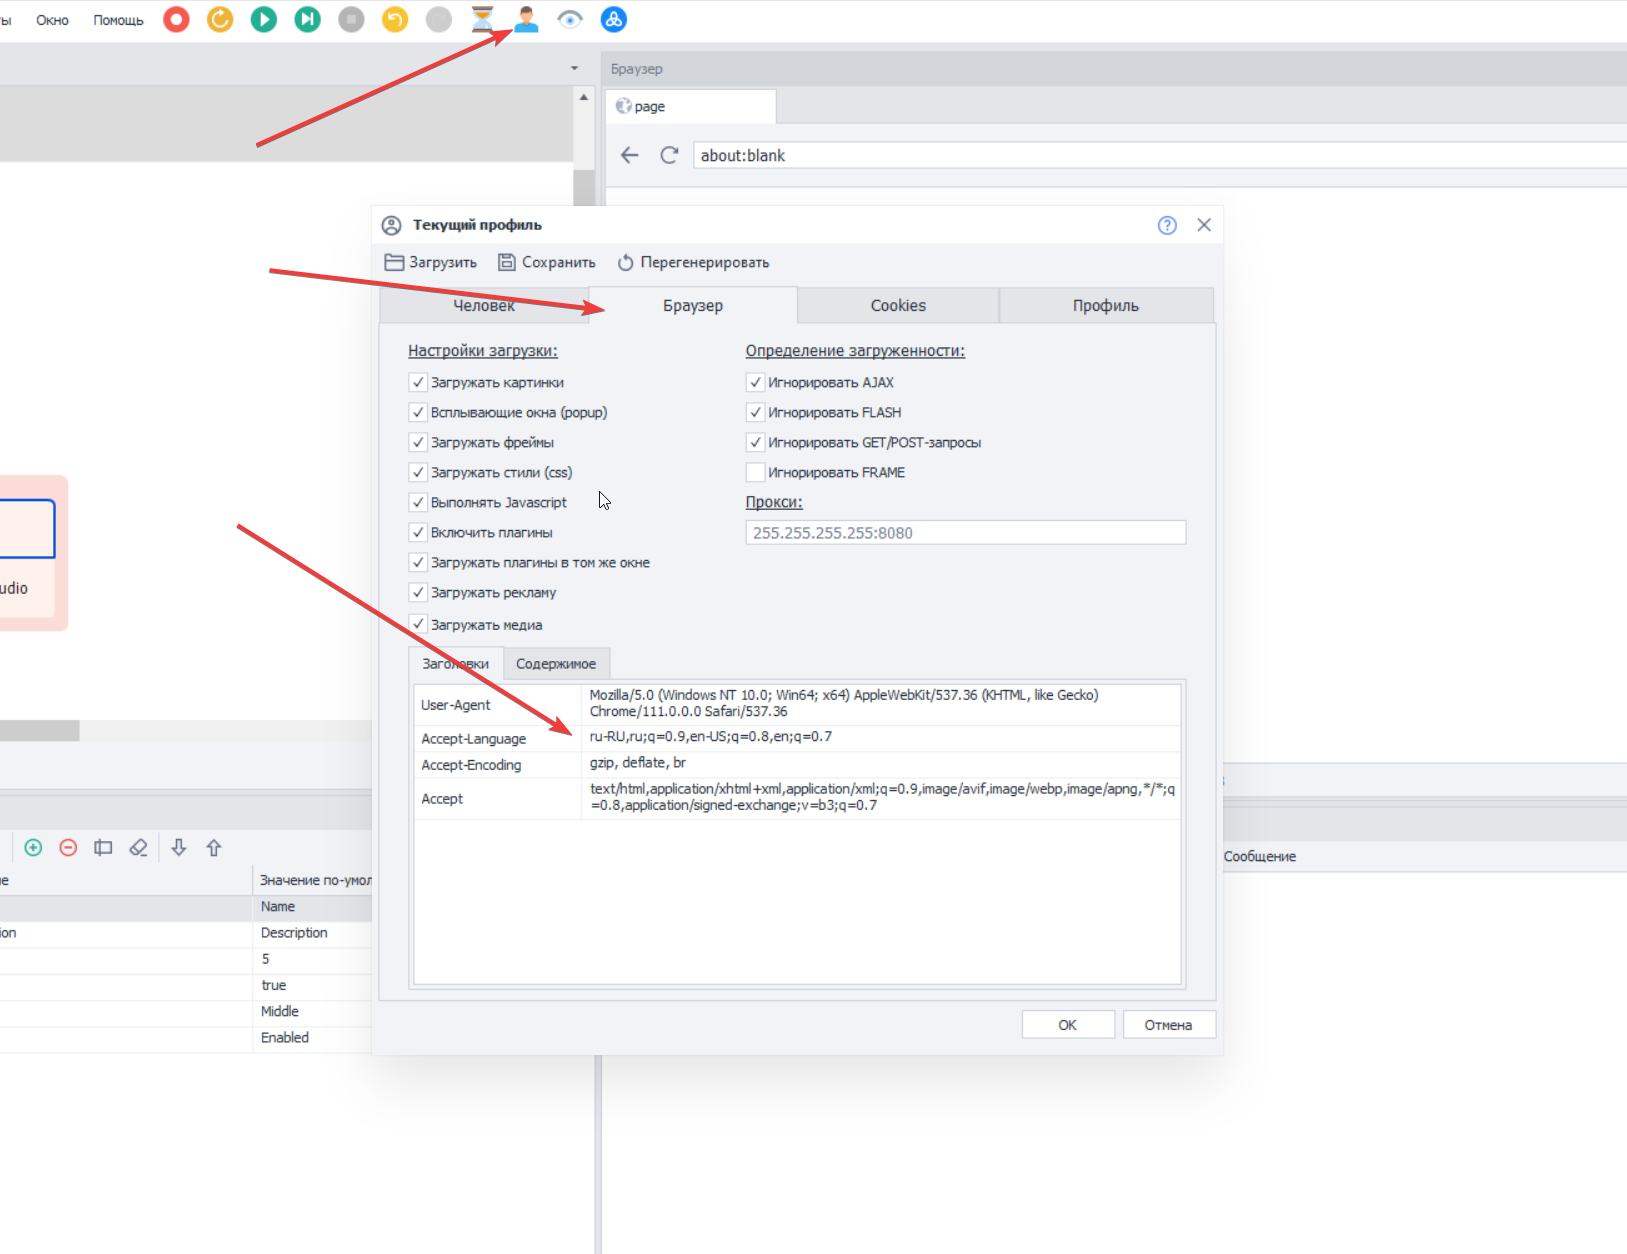Viewport: 1627px width, 1254px height.
Task: Click the browser address bar
Action: click(x=1160, y=155)
